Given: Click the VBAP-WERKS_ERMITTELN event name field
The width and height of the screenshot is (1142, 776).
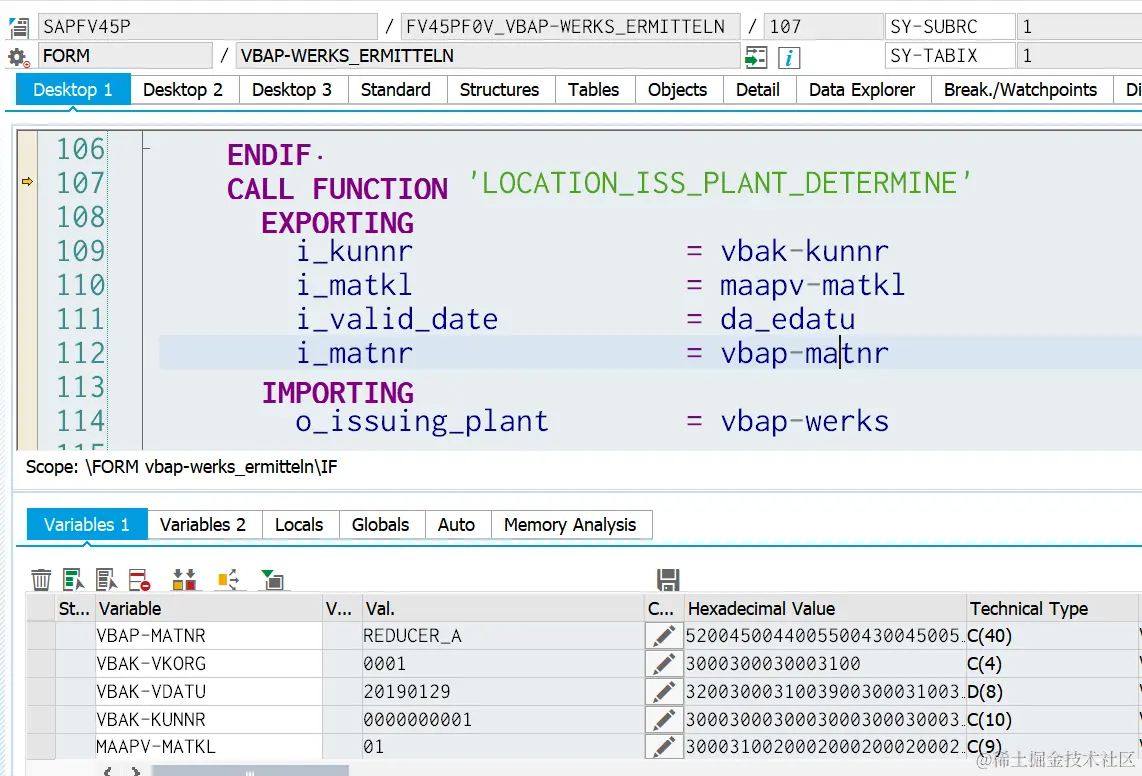Looking at the screenshot, I should 488,56.
